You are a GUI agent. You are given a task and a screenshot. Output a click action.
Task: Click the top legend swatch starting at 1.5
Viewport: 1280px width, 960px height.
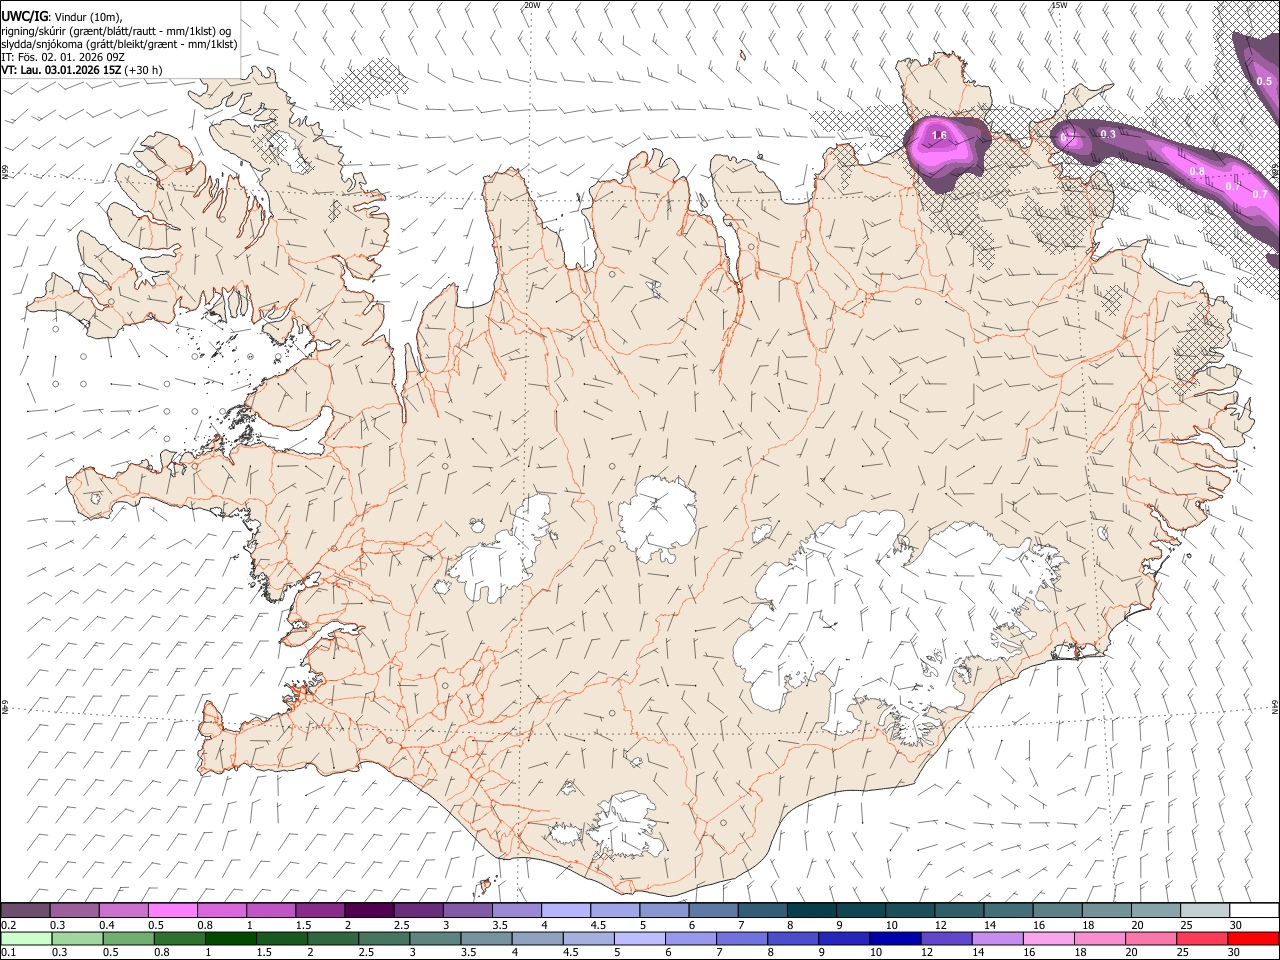[x=320, y=910]
